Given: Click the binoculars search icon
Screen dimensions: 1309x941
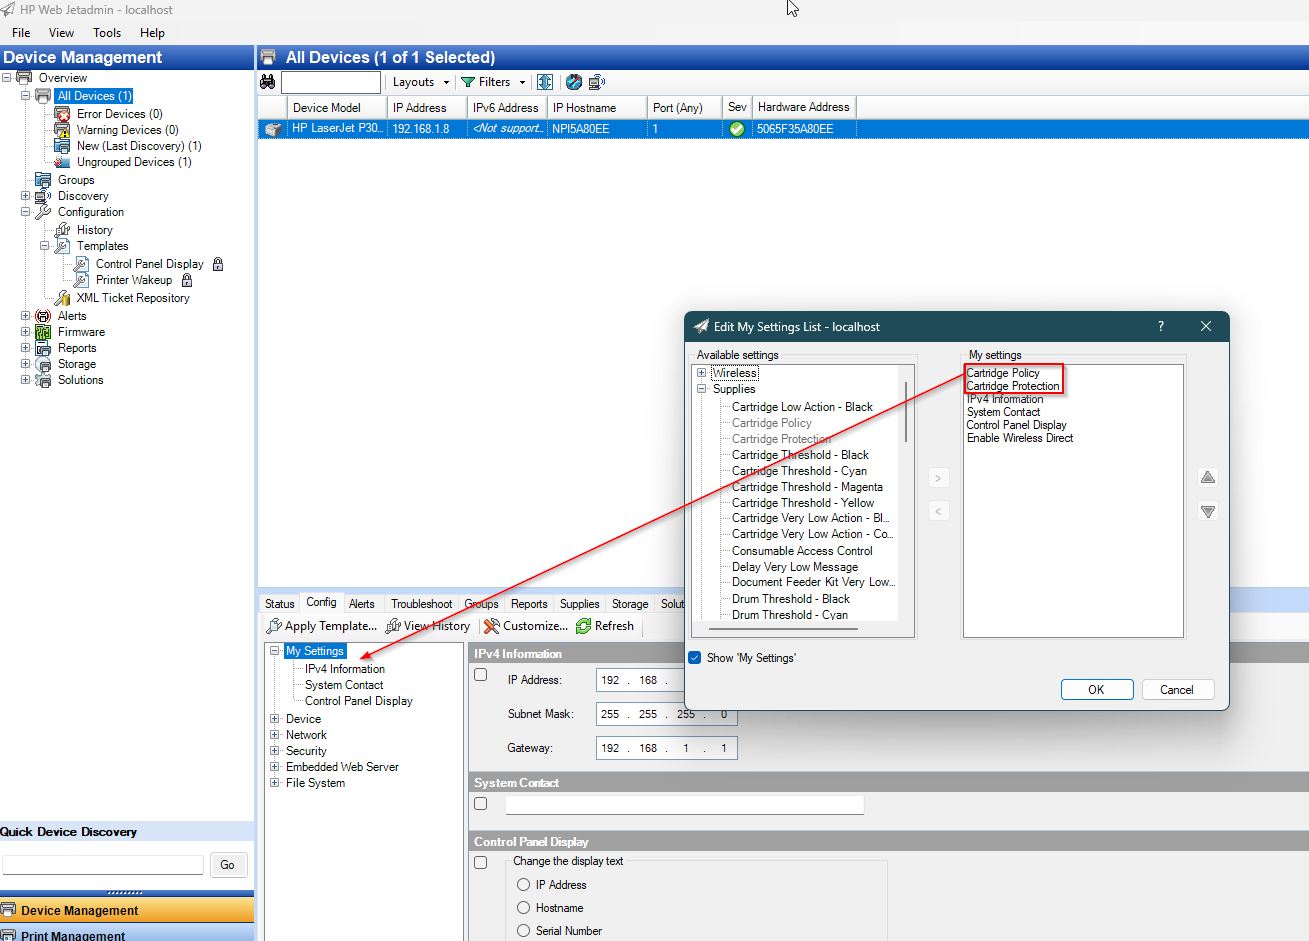Looking at the screenshot, I should (x=268, y=82).
